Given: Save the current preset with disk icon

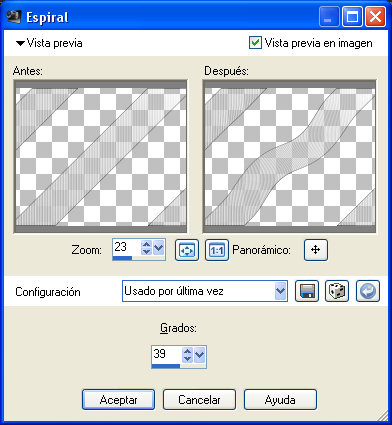Looking at the screenshot, I should (x=307, y=291).
